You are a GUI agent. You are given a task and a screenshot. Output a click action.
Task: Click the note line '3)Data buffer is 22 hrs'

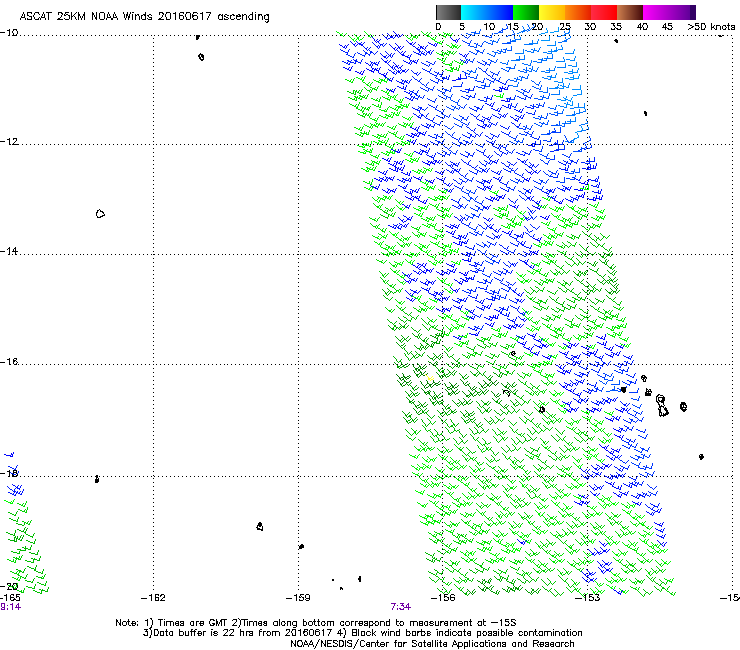click(x=362, y=633)
